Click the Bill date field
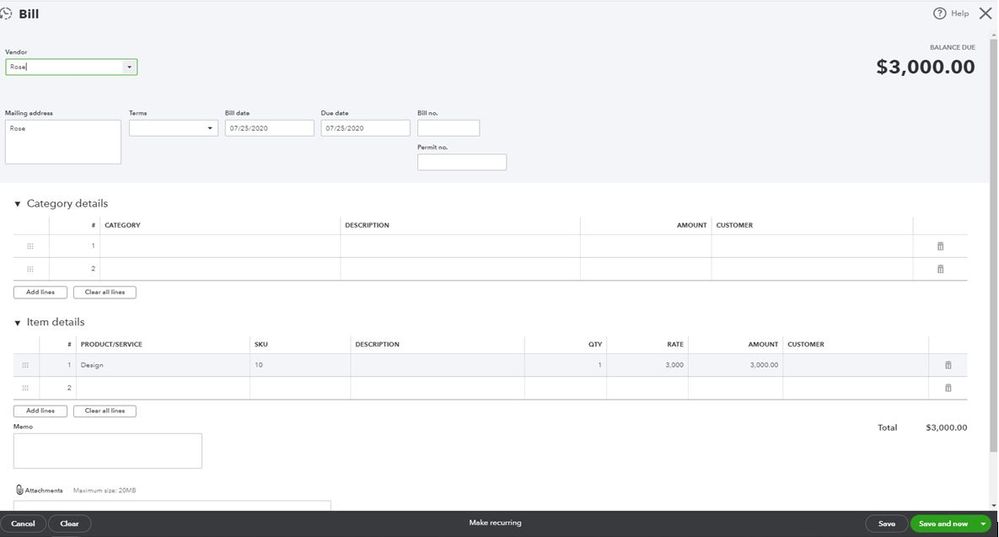The height and width of the screenshot is (537, 999). point(270,128)
